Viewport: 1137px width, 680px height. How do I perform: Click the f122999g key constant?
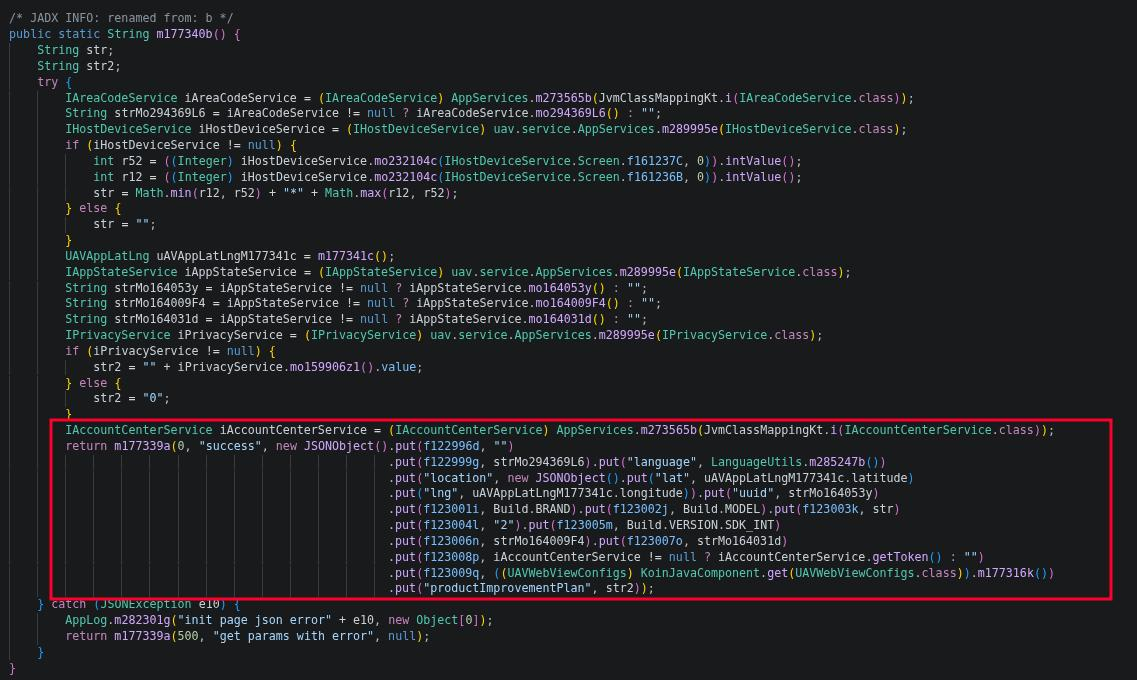click(452, 462)
